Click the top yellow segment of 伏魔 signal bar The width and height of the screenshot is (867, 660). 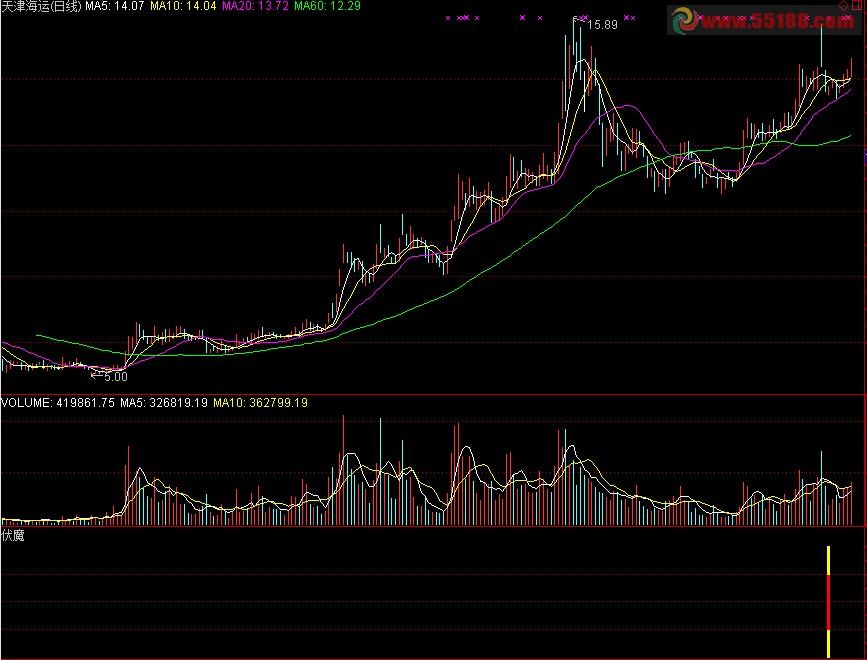click(829, 561)
